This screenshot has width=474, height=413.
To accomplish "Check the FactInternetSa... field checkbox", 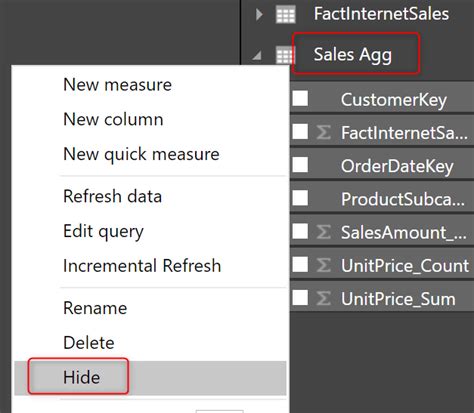I will tap(300, 132).
